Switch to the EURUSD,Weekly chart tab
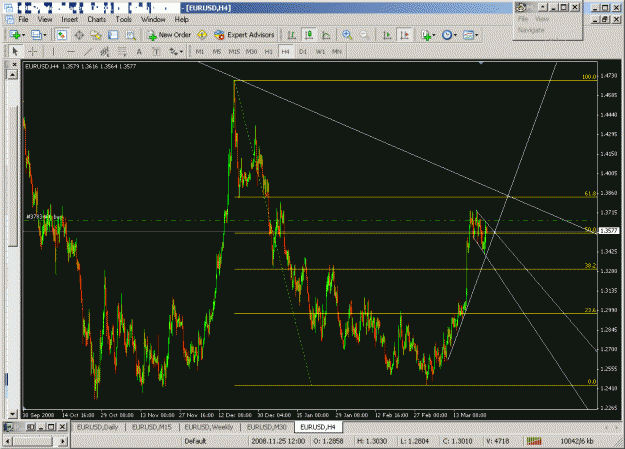 [209, 427]
